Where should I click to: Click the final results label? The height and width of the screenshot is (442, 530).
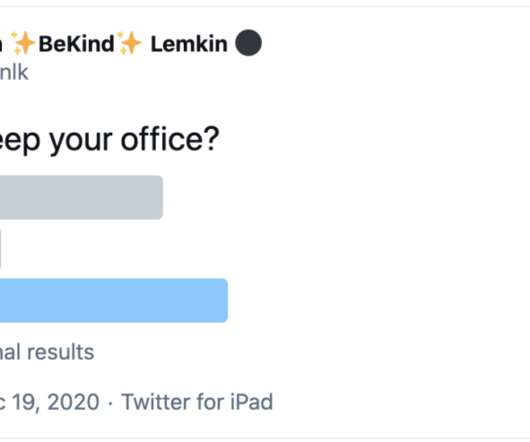point(47,352)
